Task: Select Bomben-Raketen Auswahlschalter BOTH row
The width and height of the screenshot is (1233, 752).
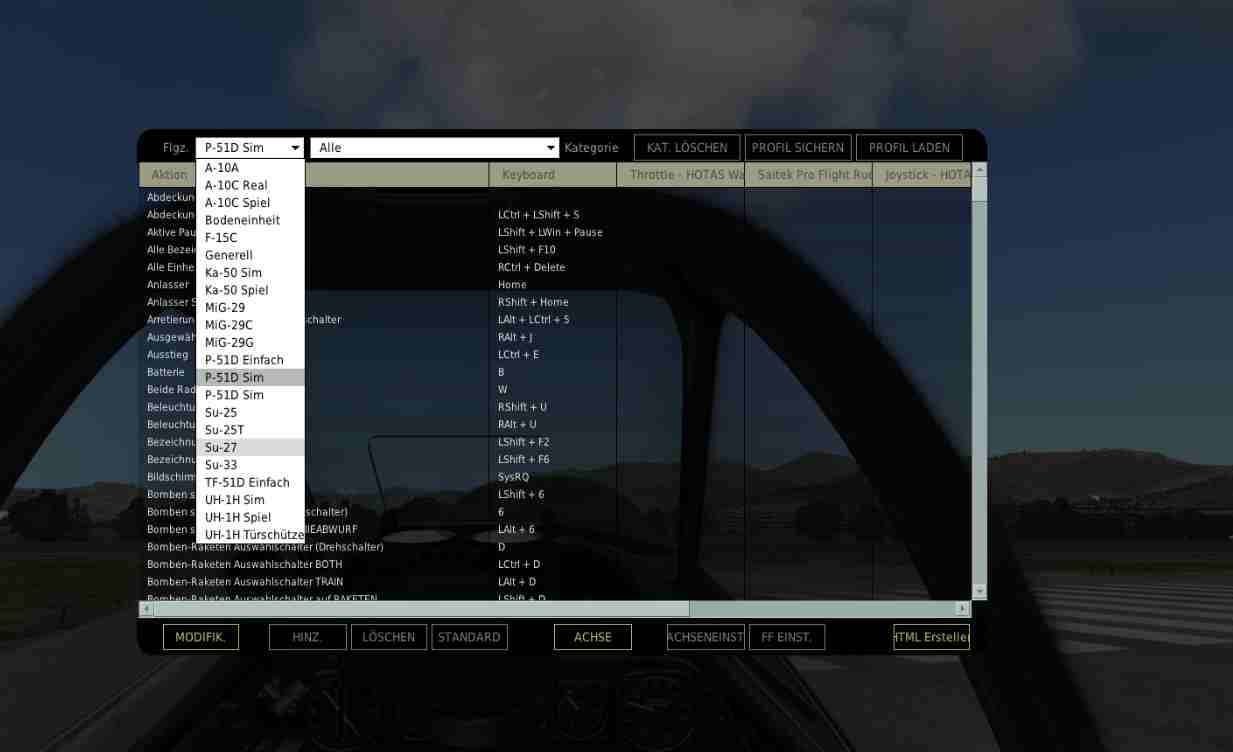Action: coord(555,565)
